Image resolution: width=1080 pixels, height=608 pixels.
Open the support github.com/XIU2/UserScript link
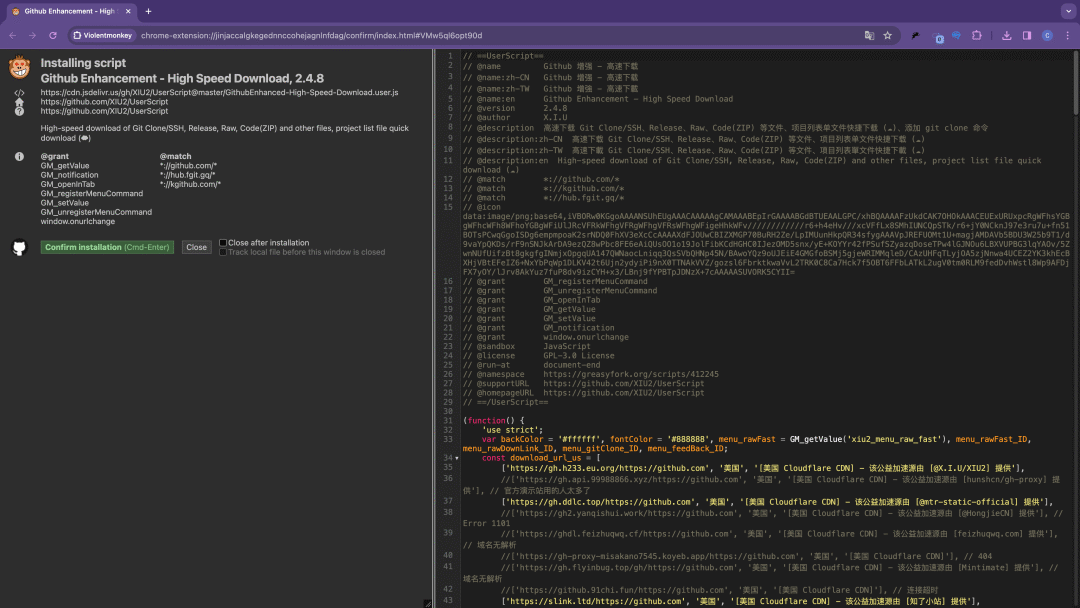pyautogui.click(x=104, y=111)
